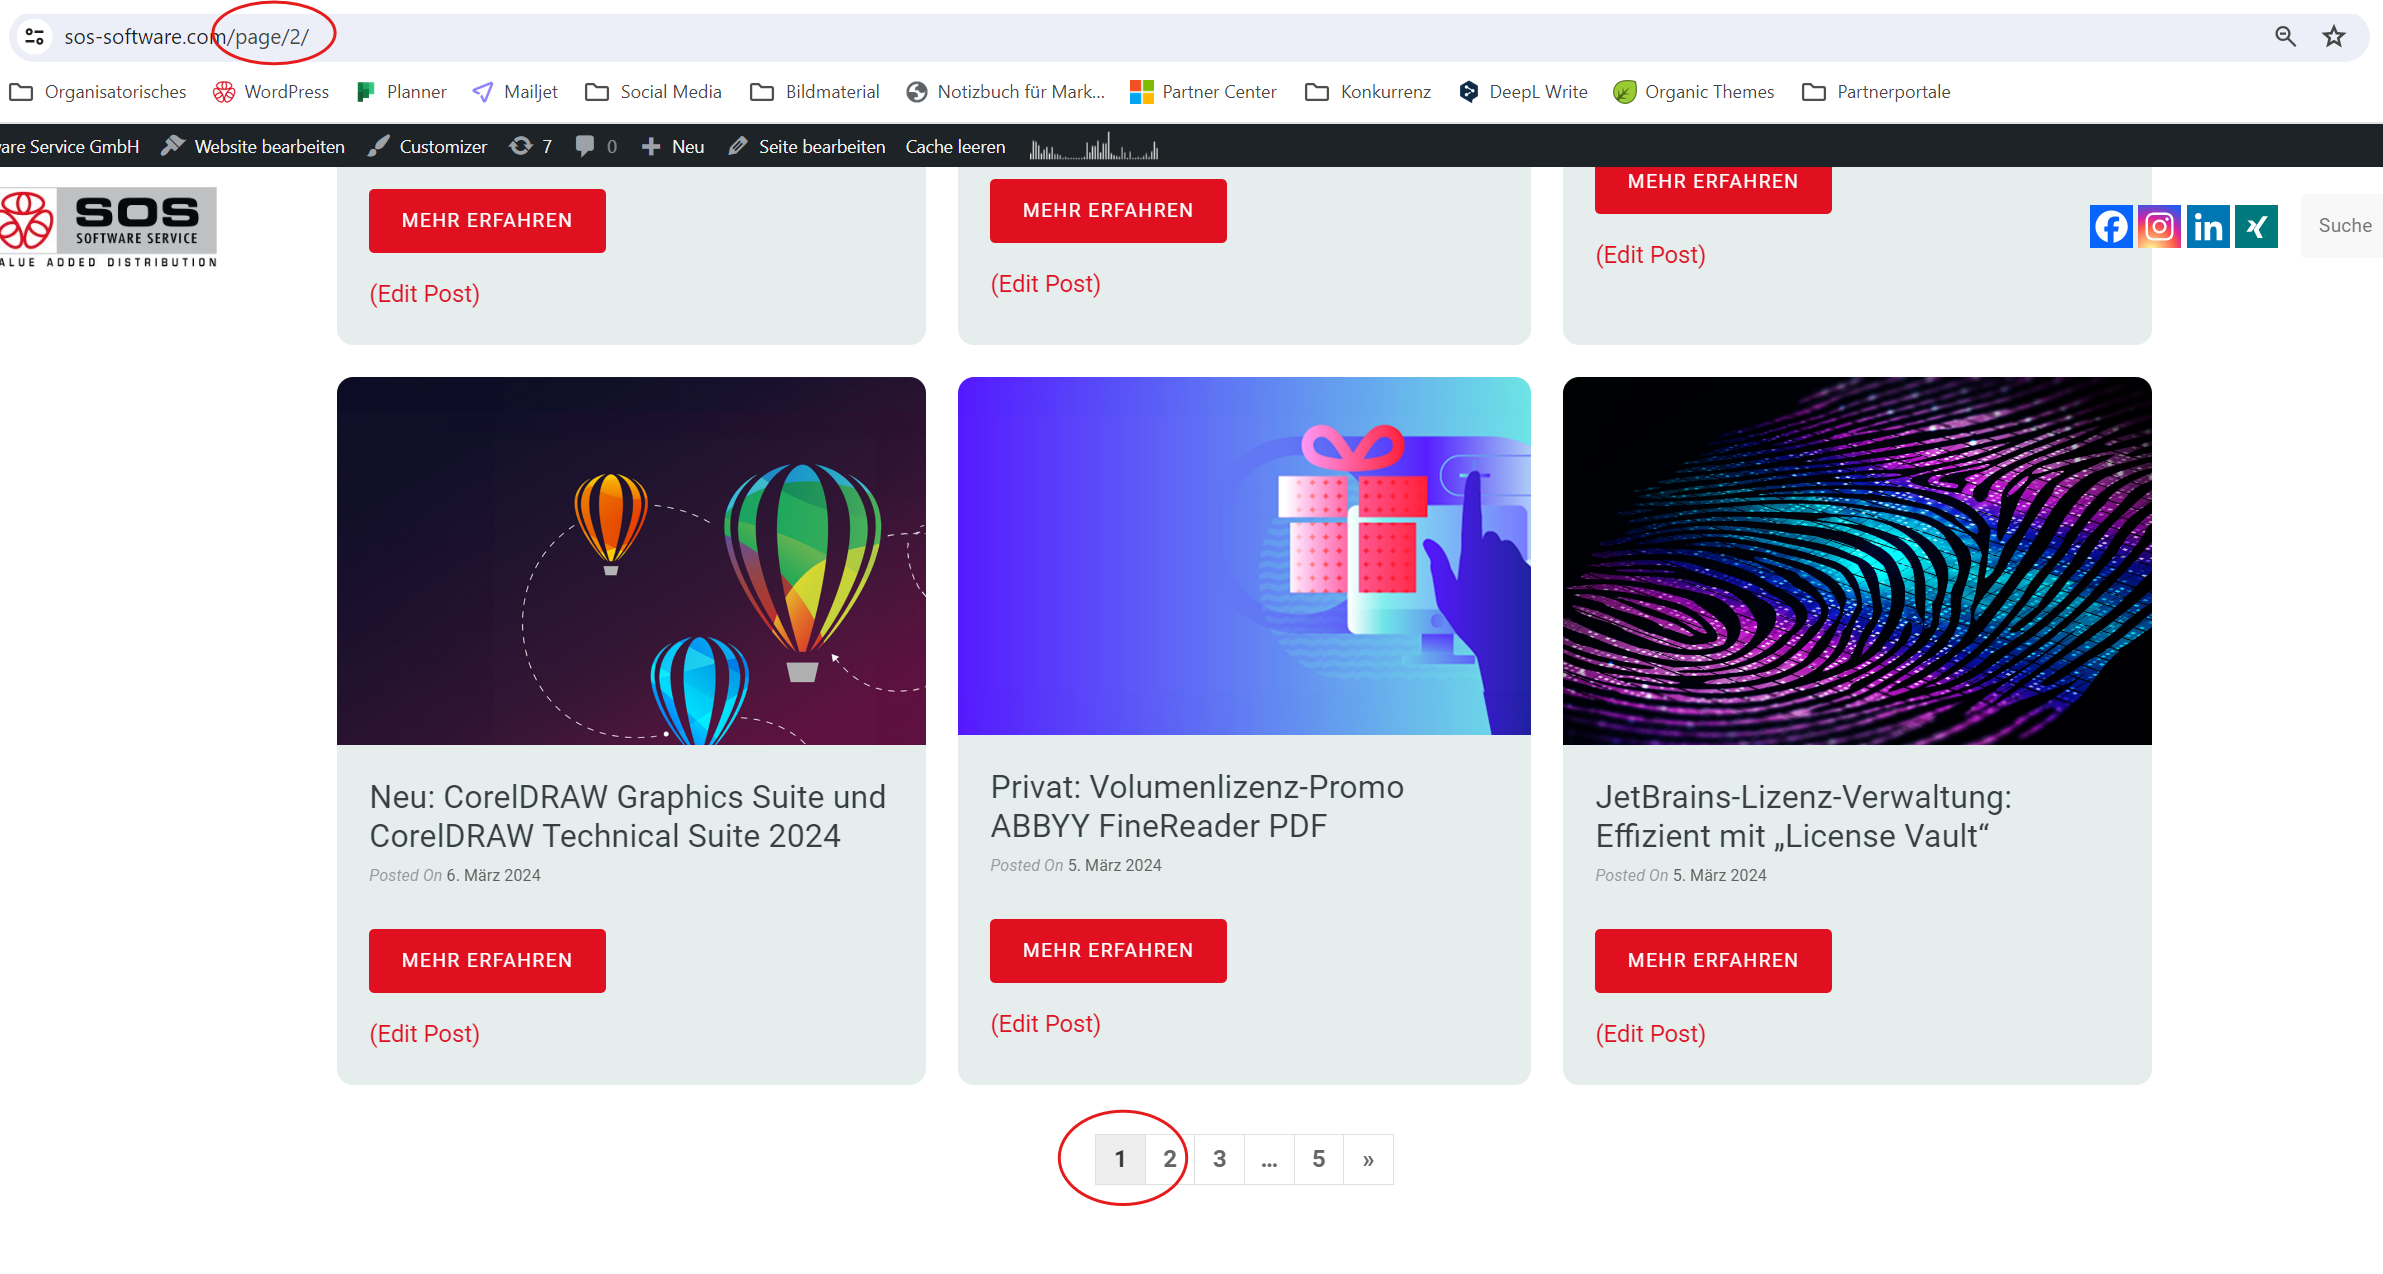Click the SOS Software Service logo
The width and height of the screenshot is (2383, 1274).
(x=108, y=228)
